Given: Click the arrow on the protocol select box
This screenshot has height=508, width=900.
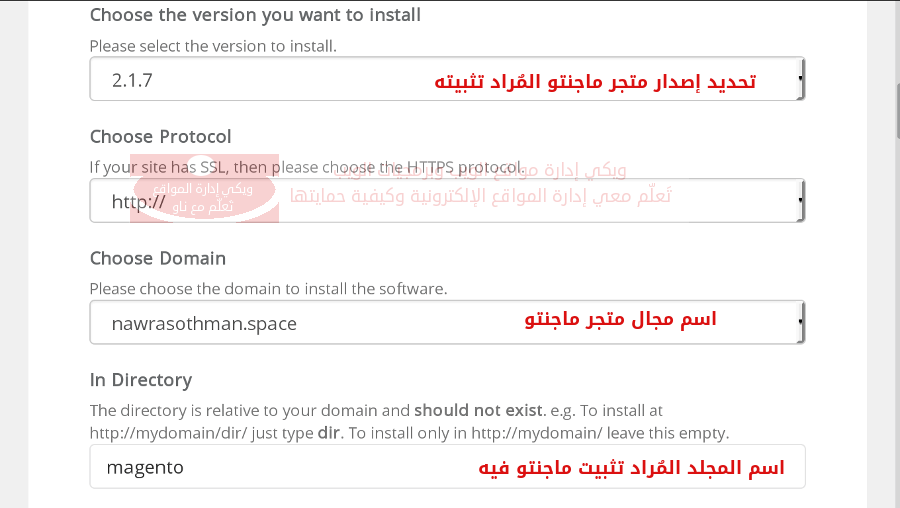Looking at the screenshot, I should [802, 201].
